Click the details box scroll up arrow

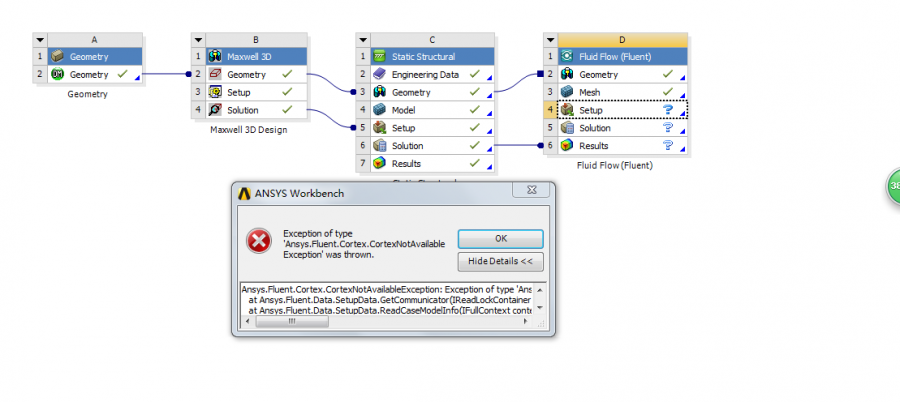(x=540, y=289)
